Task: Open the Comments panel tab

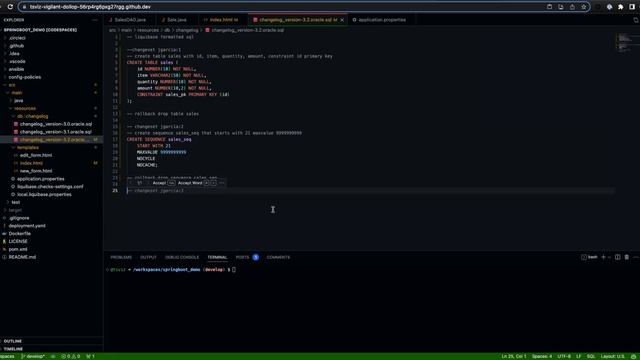Action: pos(278,257)
